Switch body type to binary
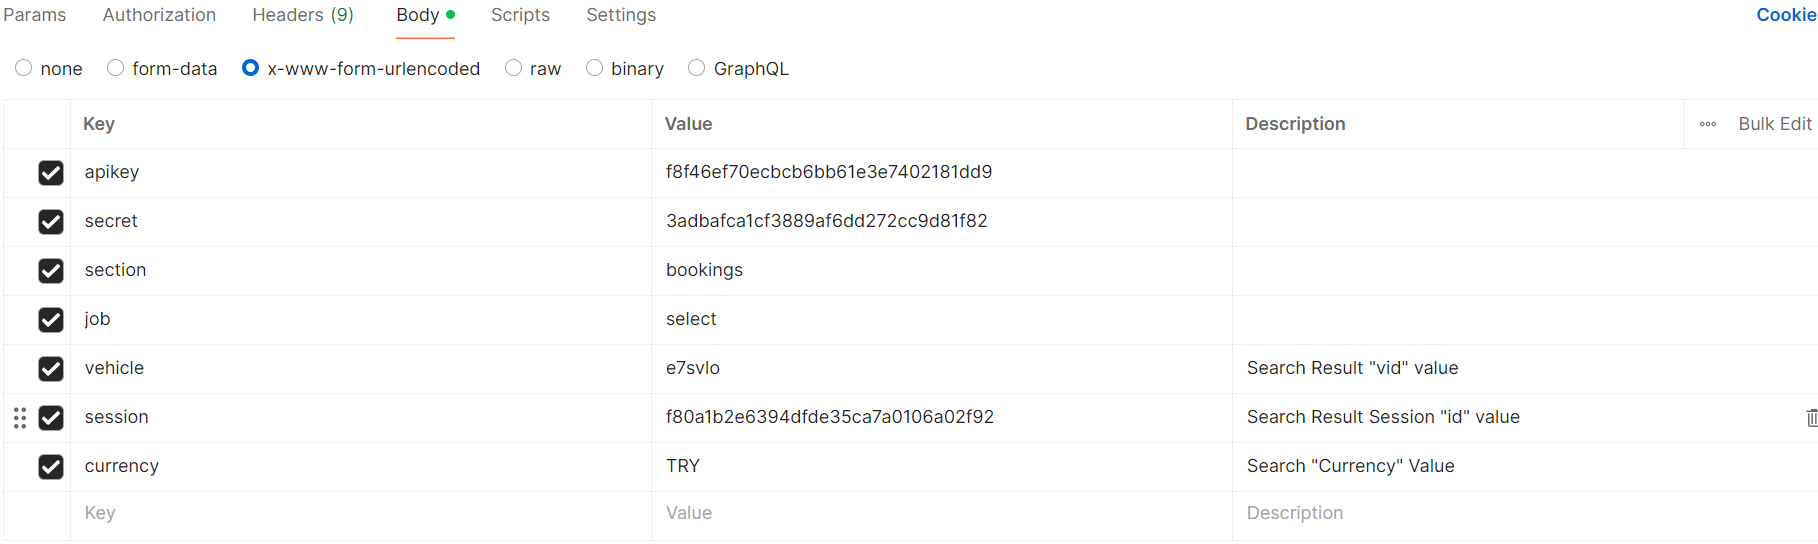Image resolution: width=1818 pixels, height=544 pixels. [595, 68]
